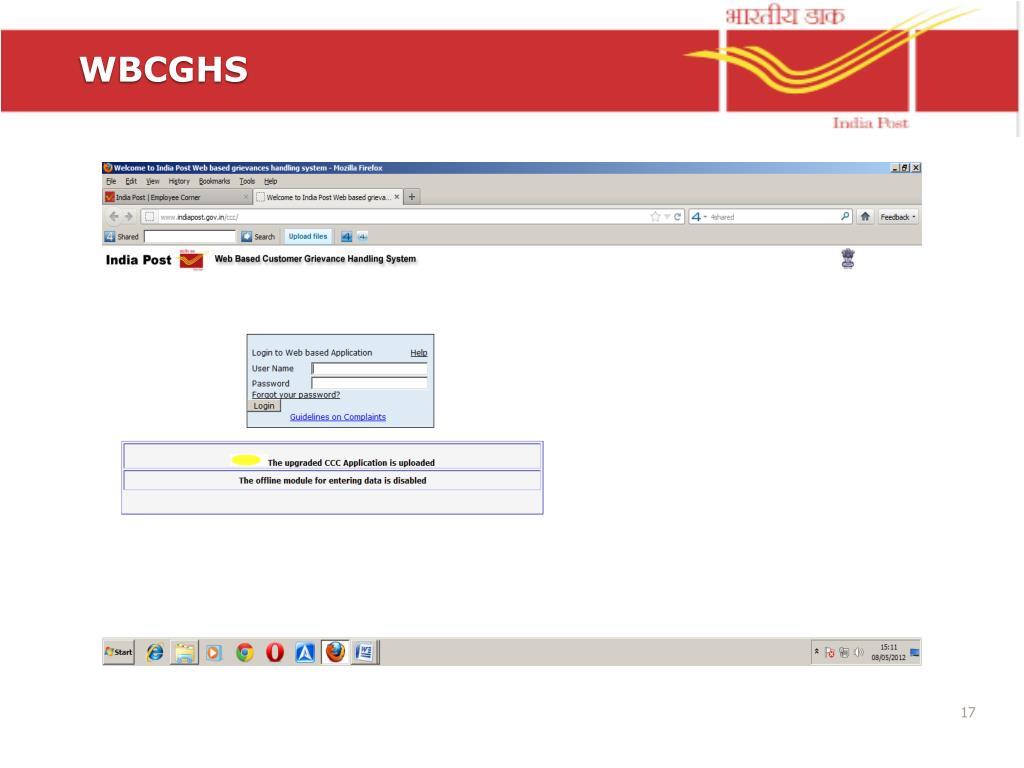Screen dimensions: 1024x768
Task: Click the offline module disabled notice text
Action: point(332,480)
